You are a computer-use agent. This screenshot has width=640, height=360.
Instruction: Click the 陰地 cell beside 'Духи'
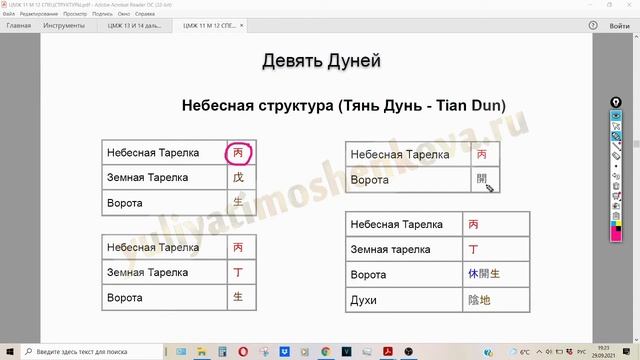click(x=496, y=300)
